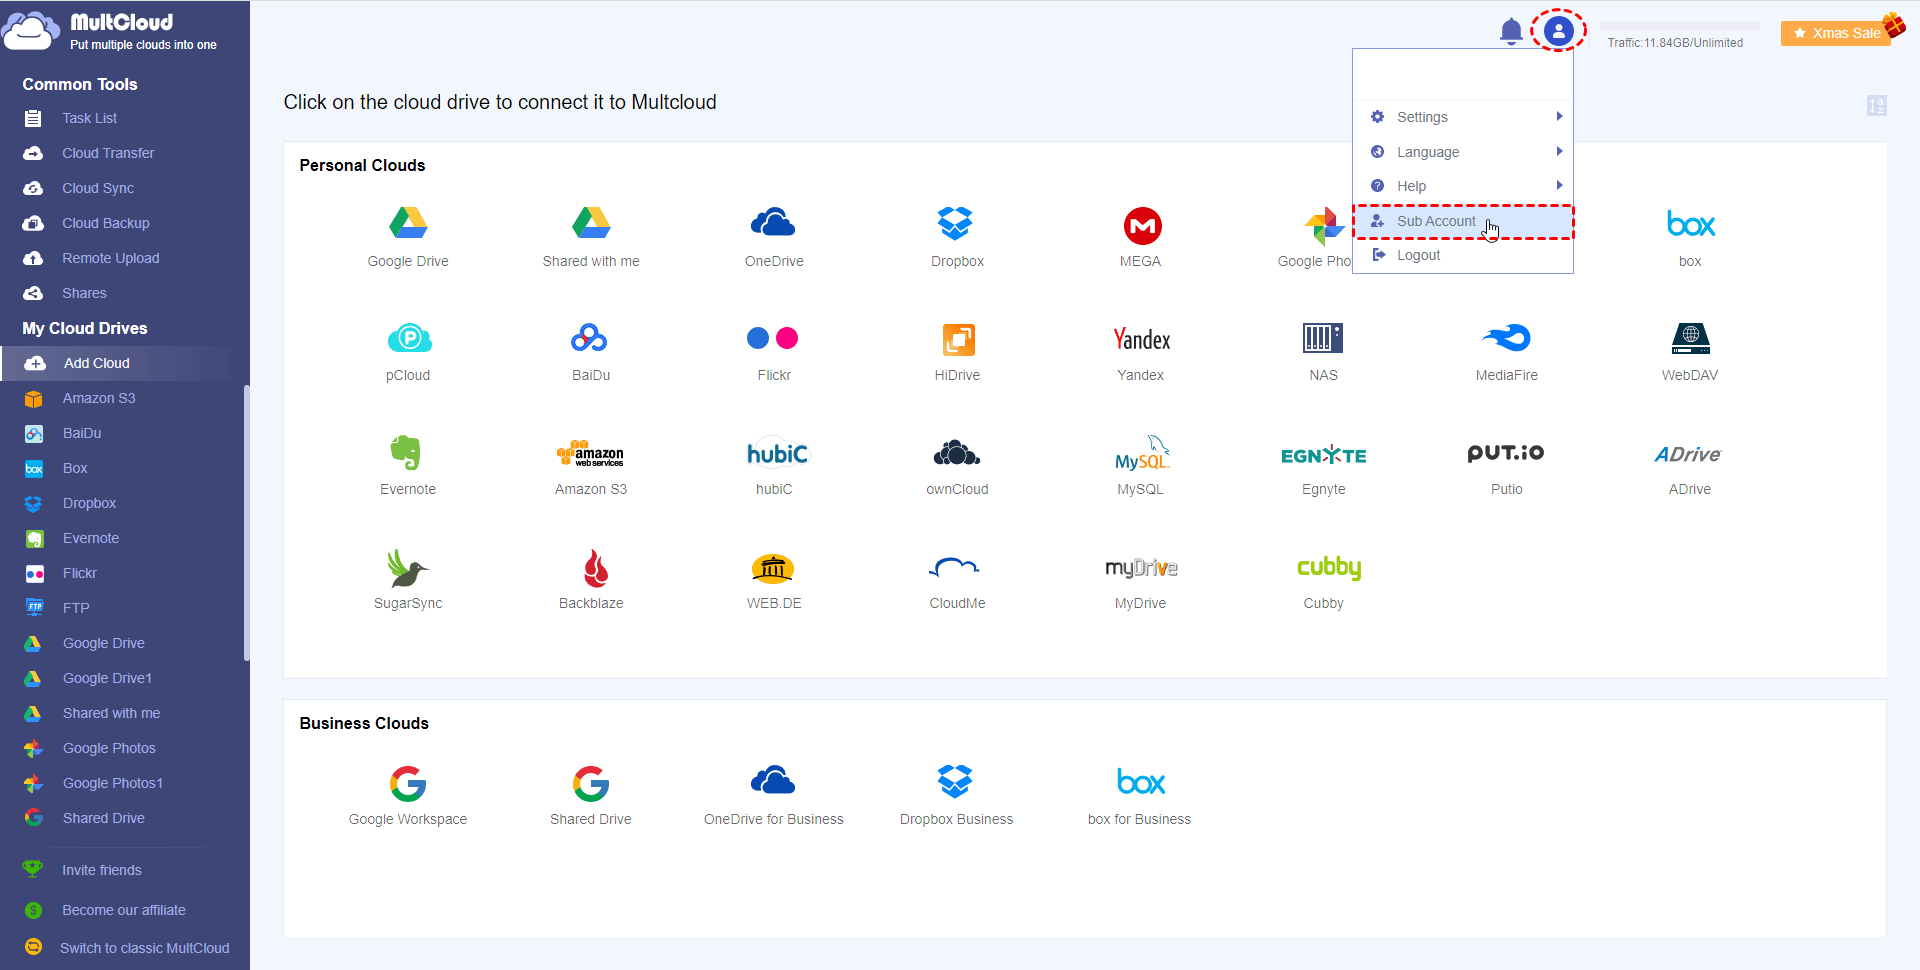Expand the Language submenu arrow
1920x970 pixels.
coord(1559,151)
